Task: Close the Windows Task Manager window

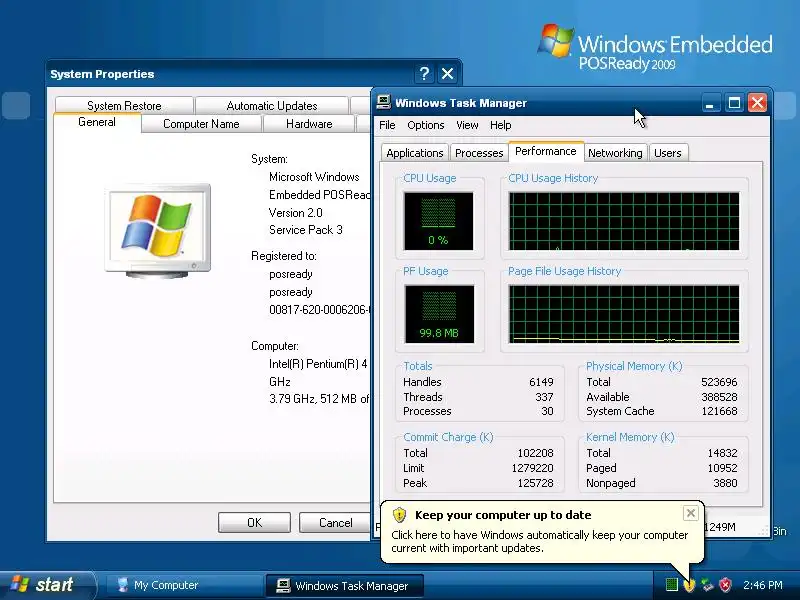Action: (x=757, y=103)
